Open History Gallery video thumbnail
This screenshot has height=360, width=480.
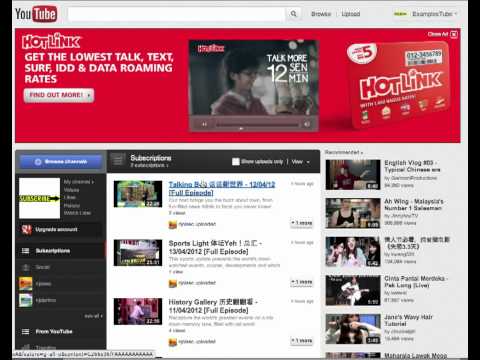(138, 311)
